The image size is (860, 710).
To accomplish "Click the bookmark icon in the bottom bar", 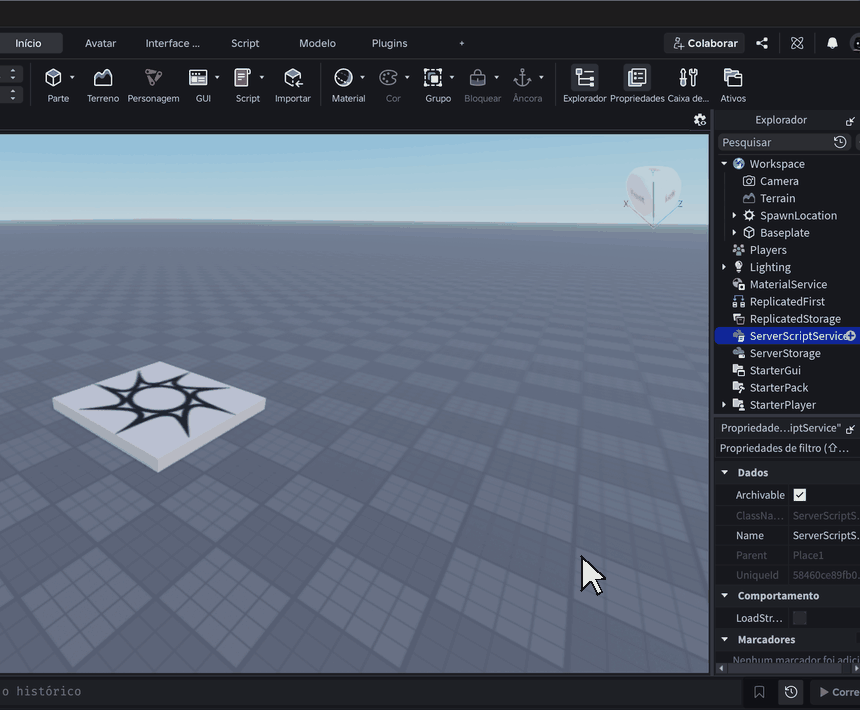I will [759, 692].
